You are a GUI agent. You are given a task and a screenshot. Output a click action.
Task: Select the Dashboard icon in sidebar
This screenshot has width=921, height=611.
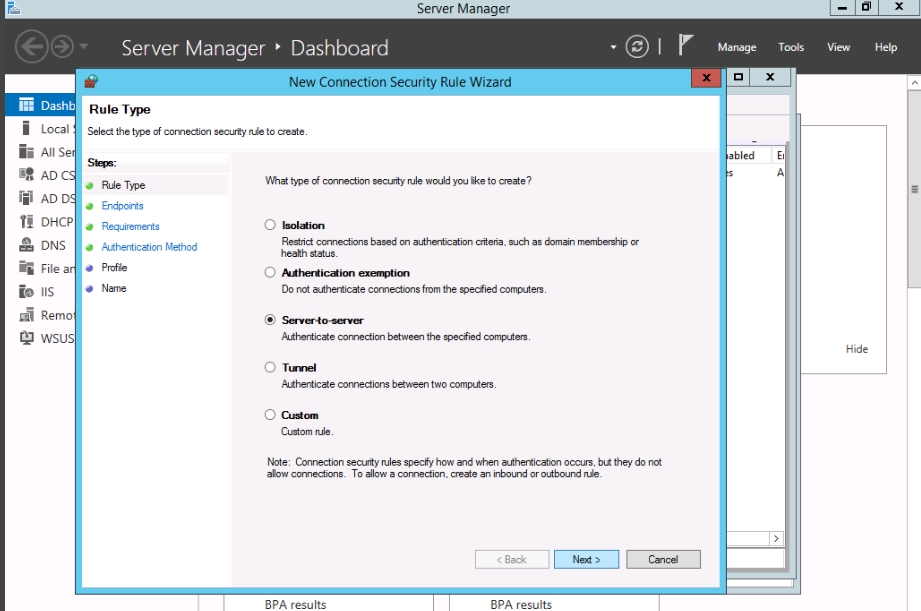point(26,105)
